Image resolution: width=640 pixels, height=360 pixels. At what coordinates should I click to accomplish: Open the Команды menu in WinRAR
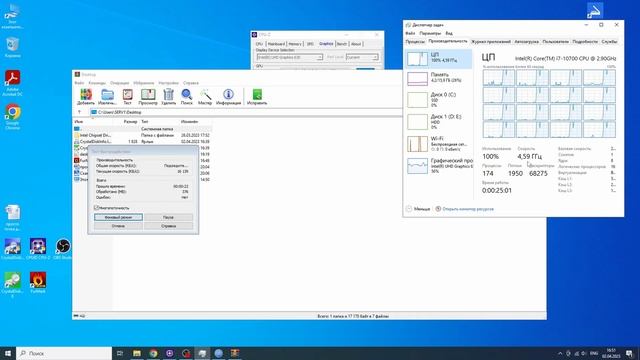[97, 83]
